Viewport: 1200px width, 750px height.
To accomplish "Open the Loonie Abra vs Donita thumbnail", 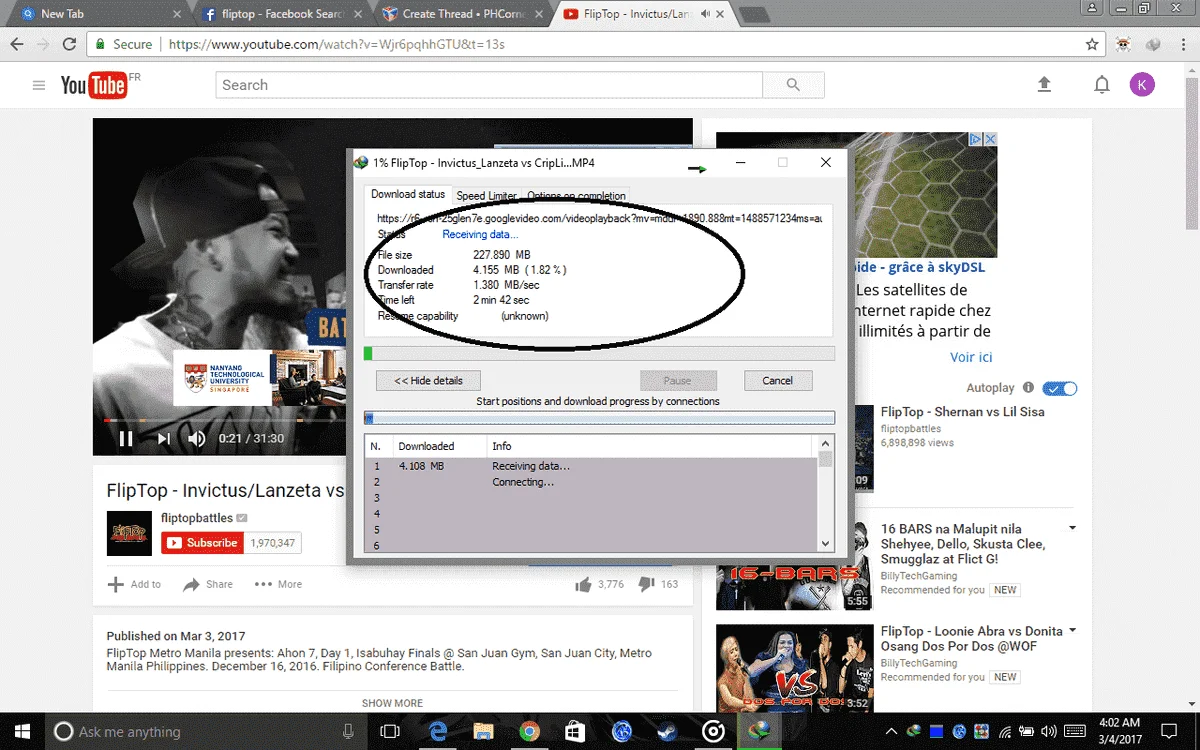I will point(794,669).
